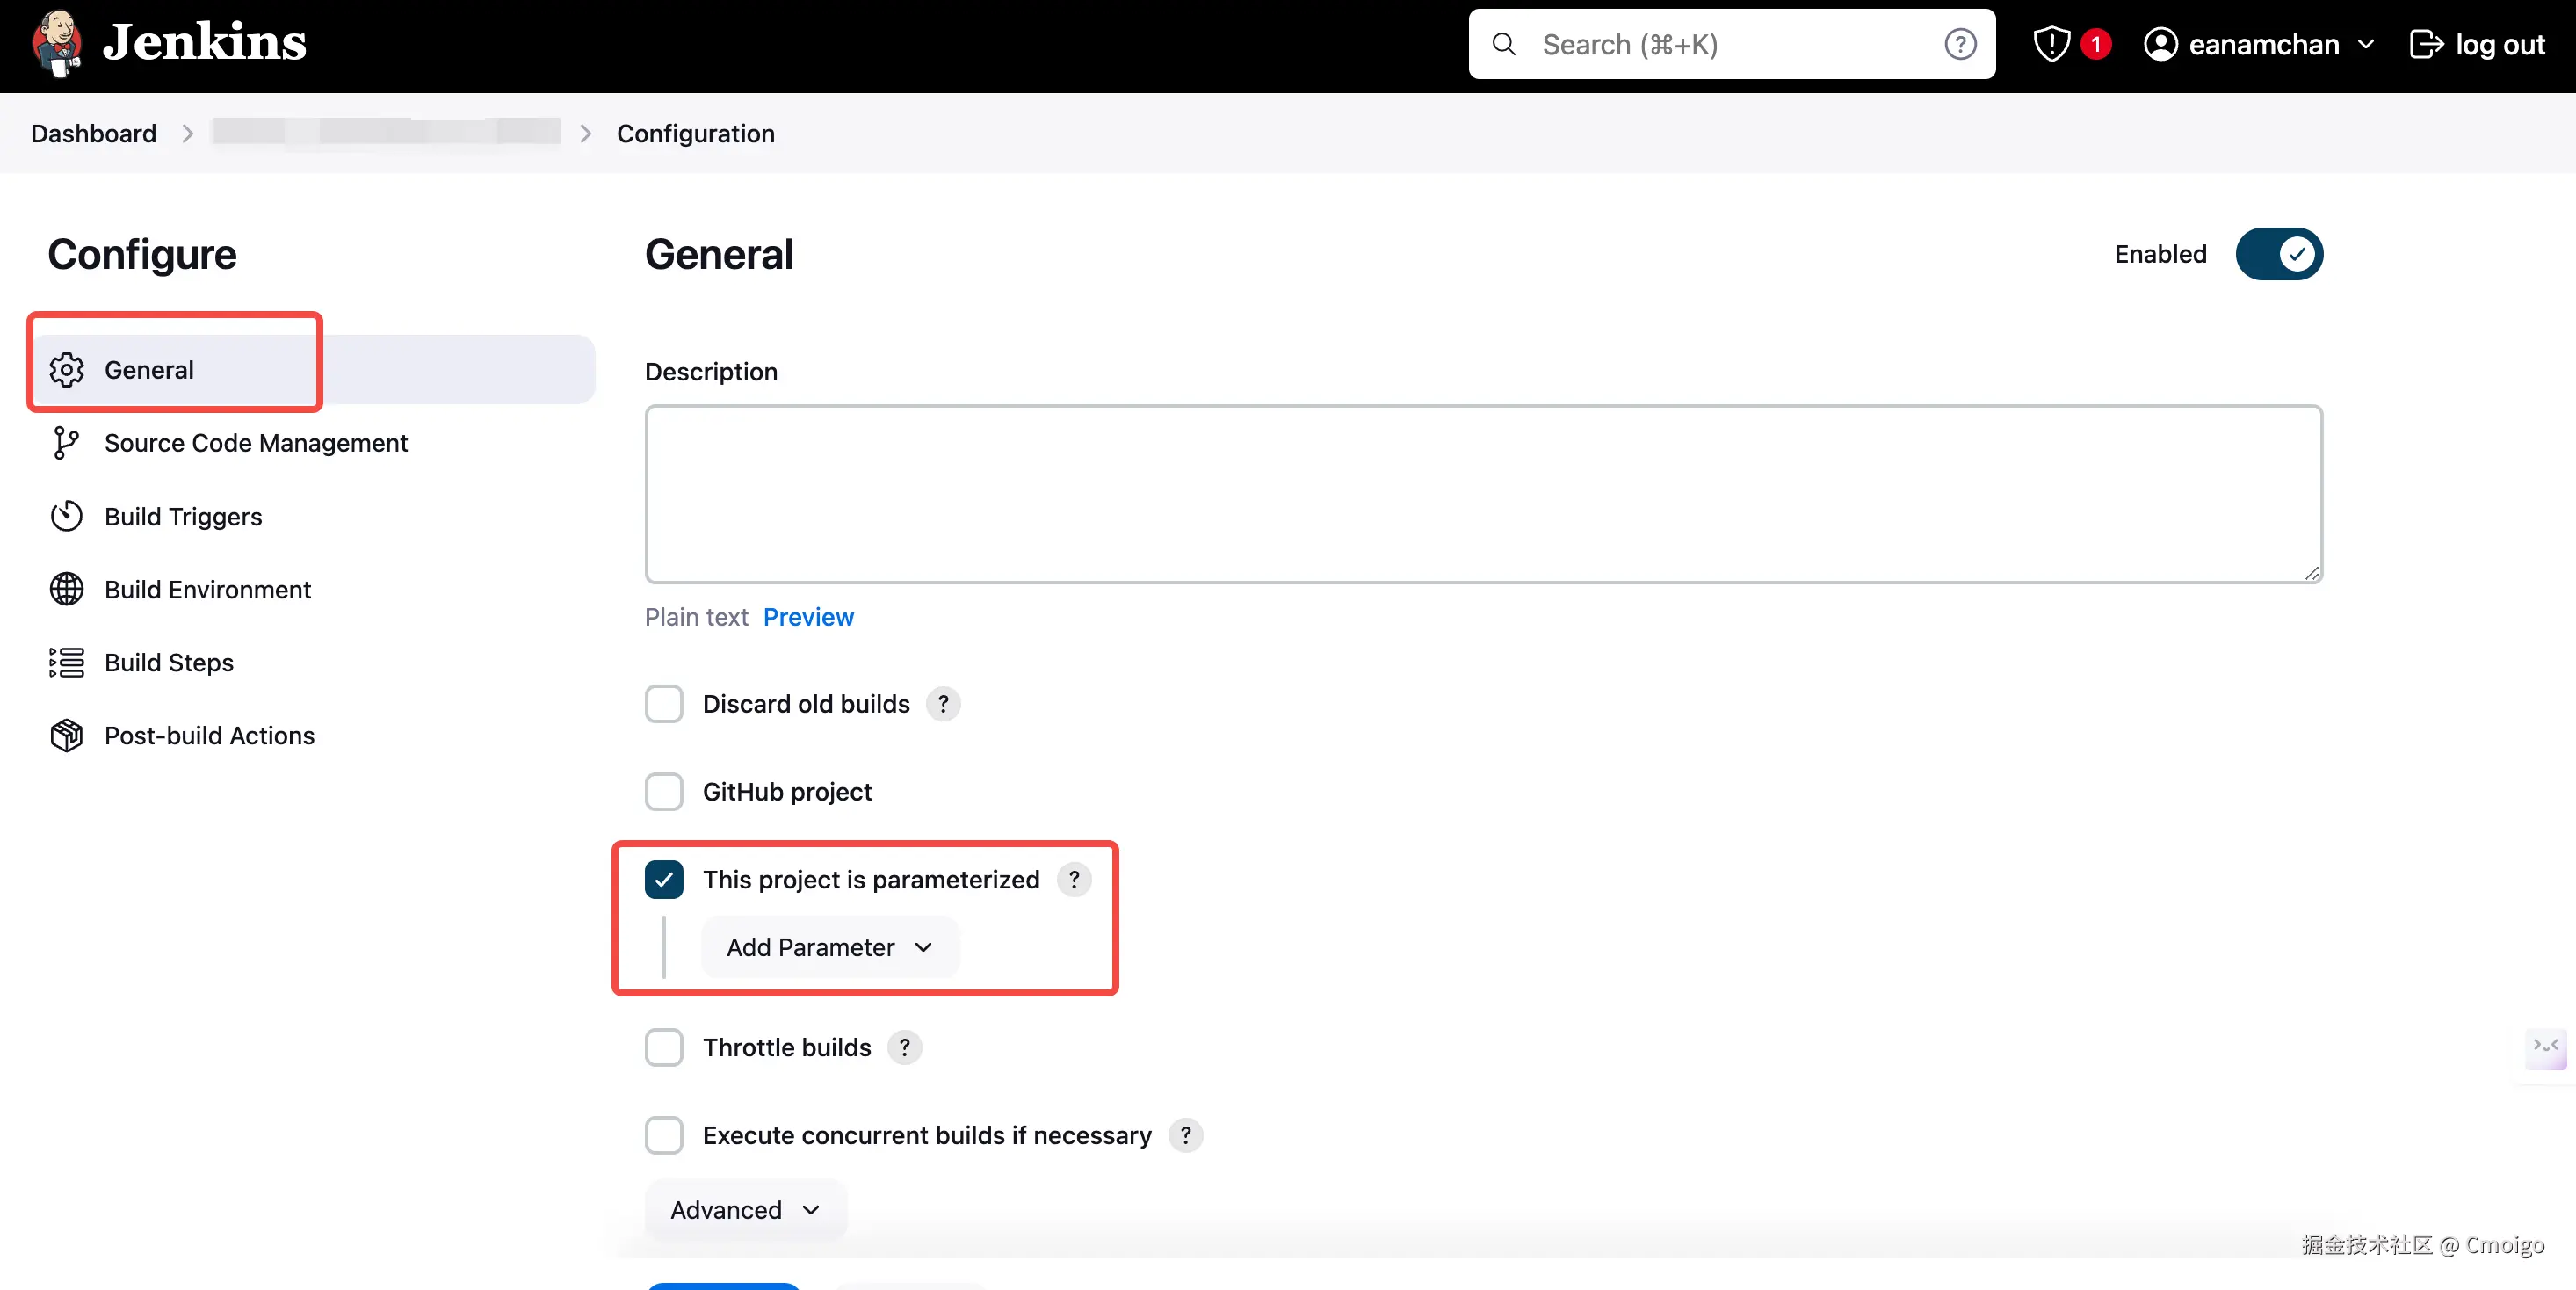Enable the GitHub project checkbox
The height and width of the screenshot is (1290, 2576).
[x=664, y=792]
